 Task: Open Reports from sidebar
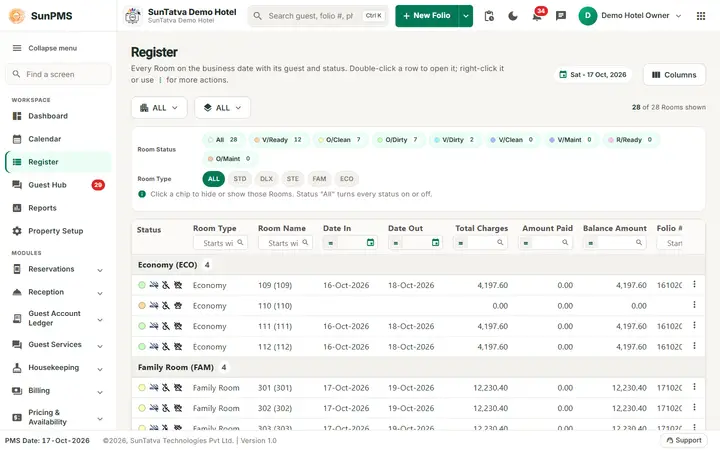pos(58,208)
